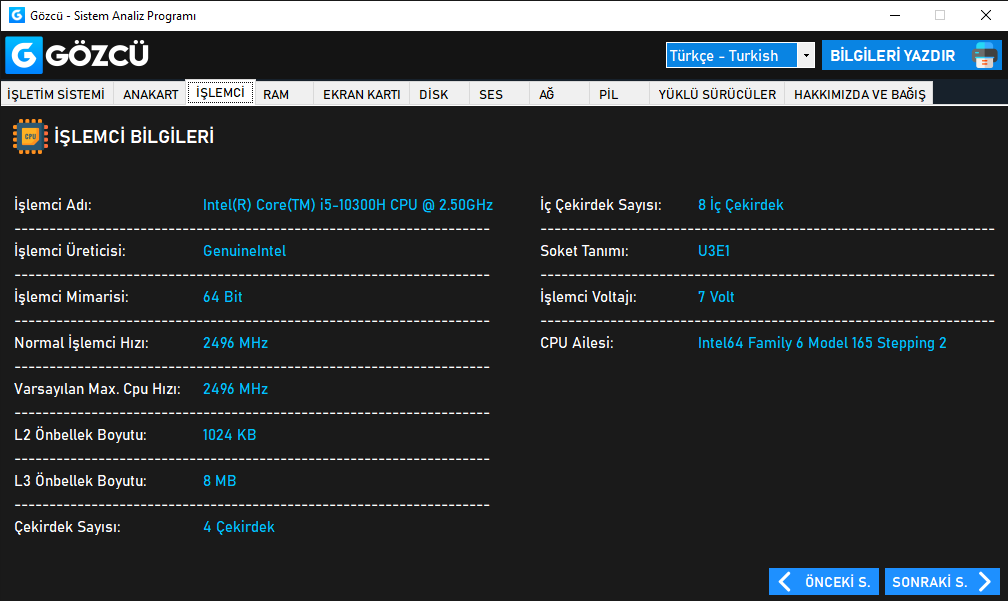Click the L3 Önbellek Boyutu label
The width and height of the screenshot is (1008, 601).
point(80,481)
